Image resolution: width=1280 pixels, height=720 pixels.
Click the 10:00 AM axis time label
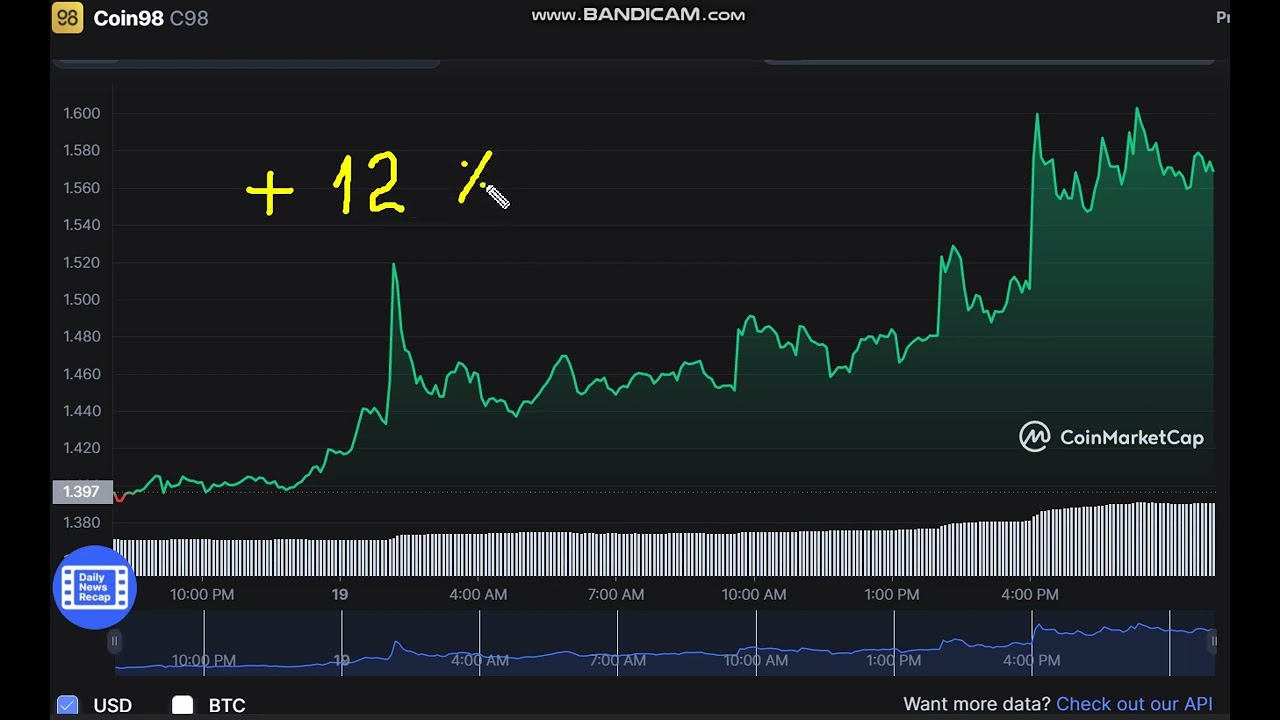(x=754, y=594)
